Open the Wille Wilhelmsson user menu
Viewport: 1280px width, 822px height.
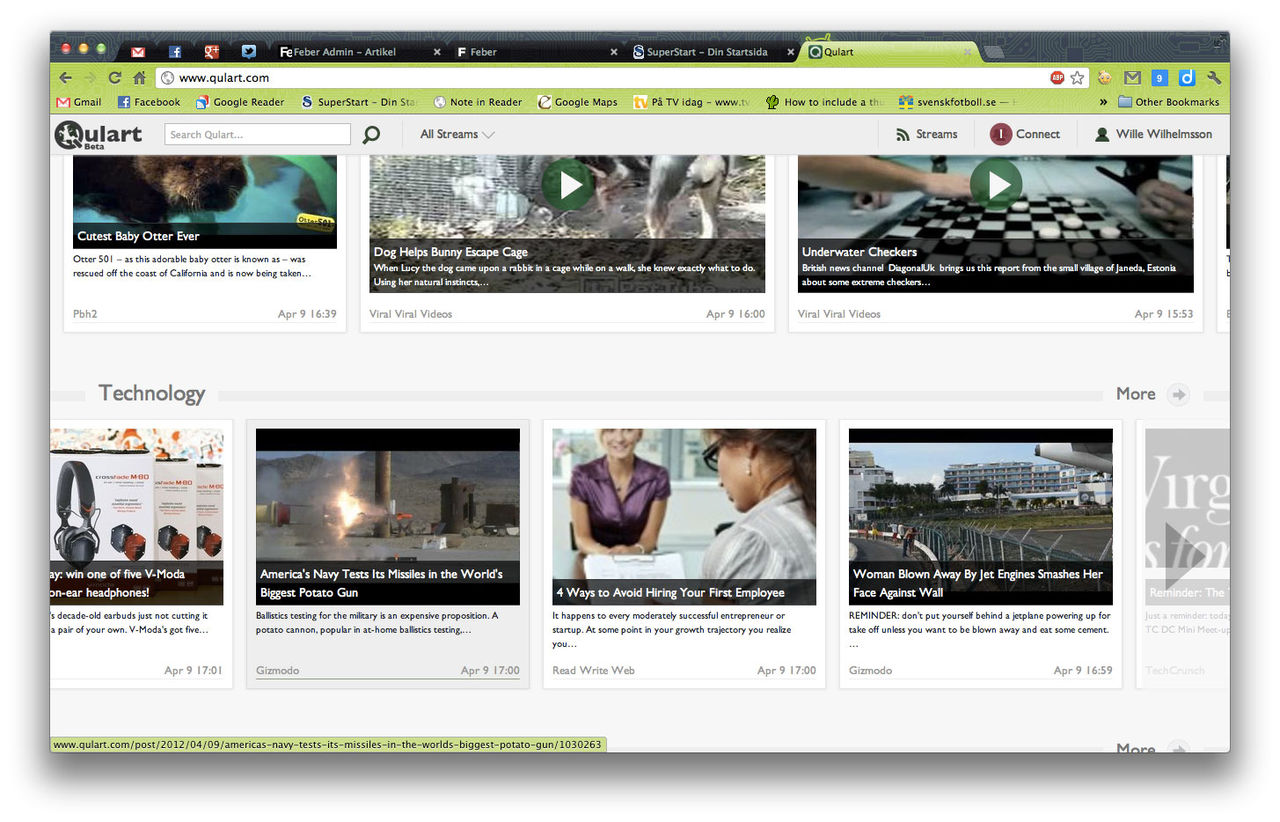click(x=1153, y=134)
